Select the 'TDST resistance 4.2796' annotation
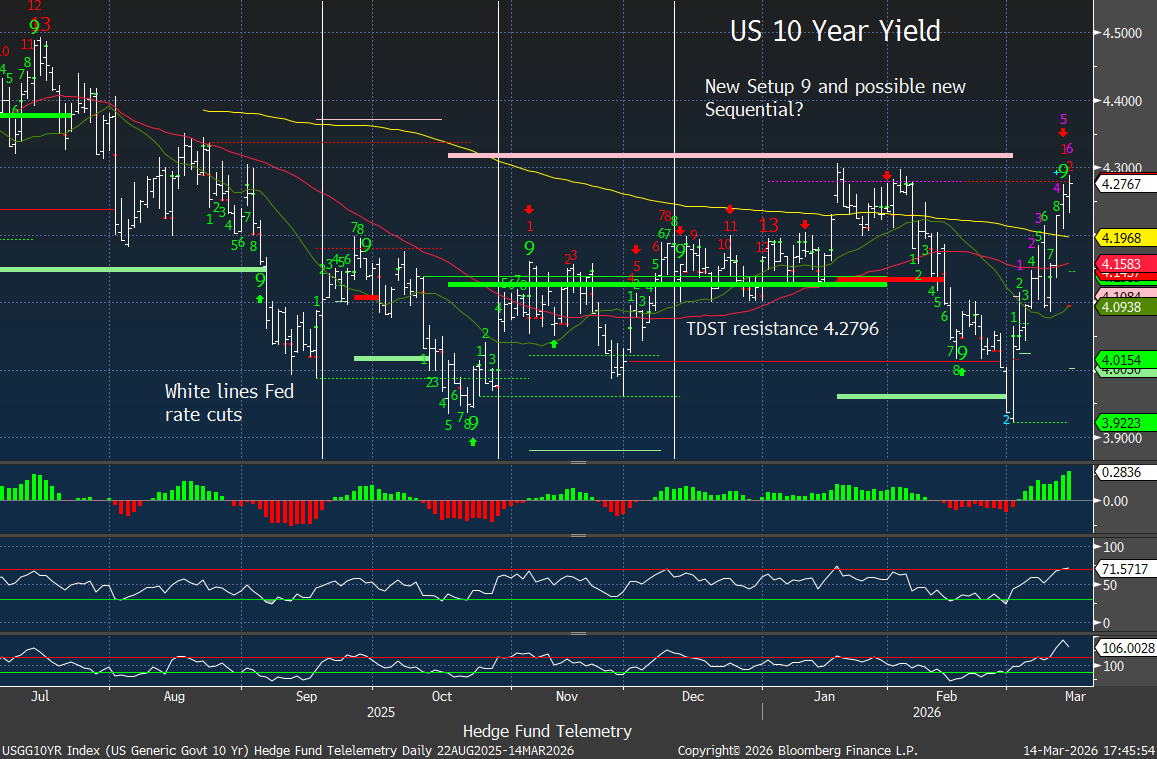Image resolution: width=1157 pixels, height=759 pixels. (782, 328)
